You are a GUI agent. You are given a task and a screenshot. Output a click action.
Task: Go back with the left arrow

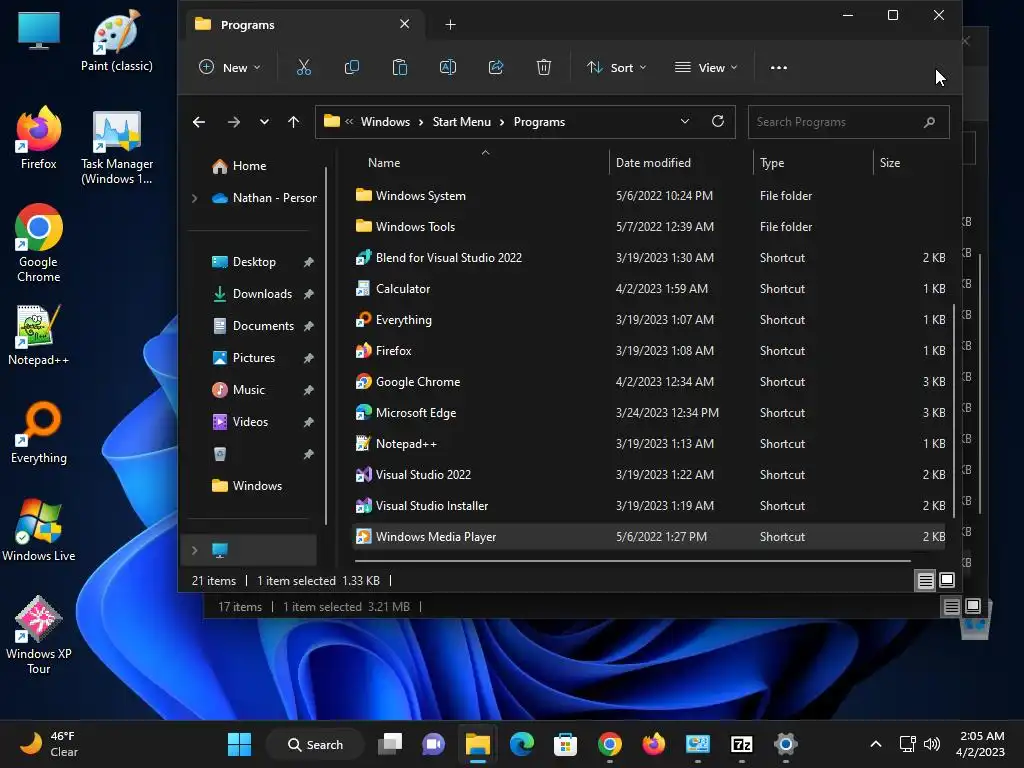[x=199, y=122]
